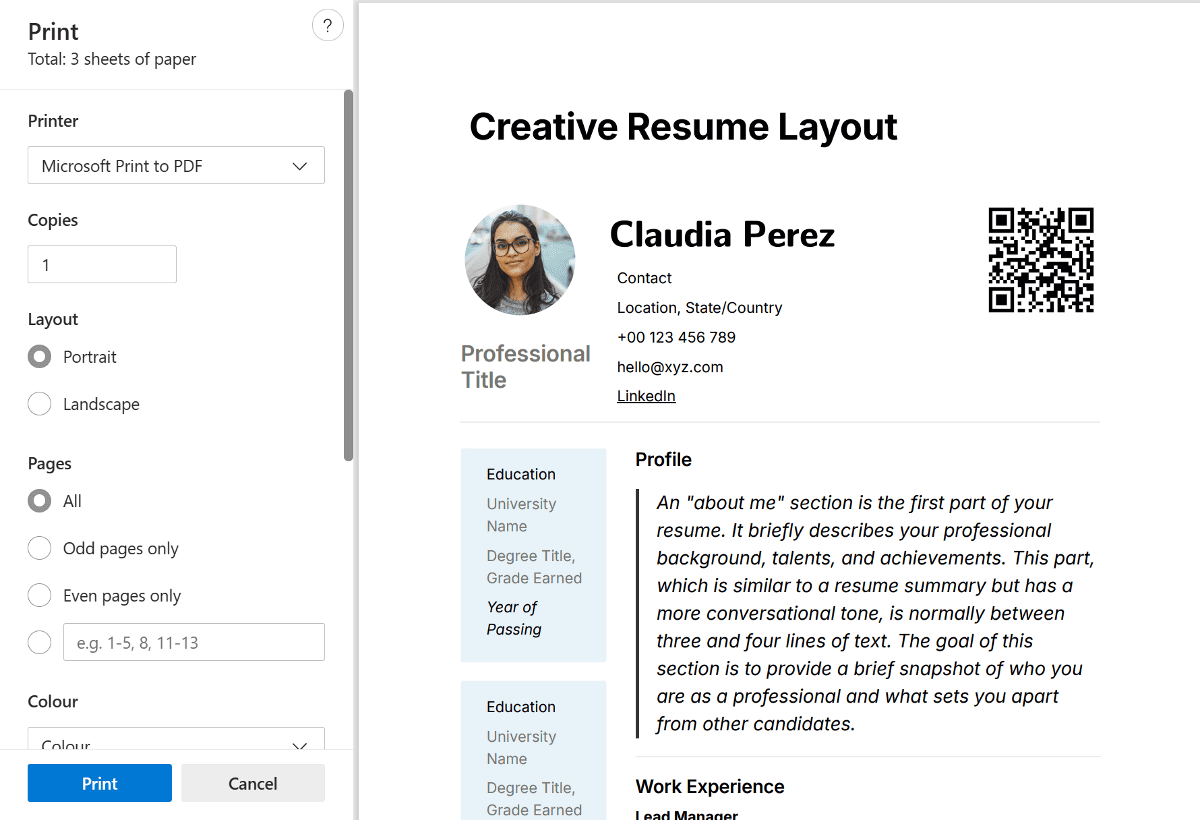This screenshot has height=820, width=1200.
Task: Select the Landscape layout option
Action: [x=40, y=404]
